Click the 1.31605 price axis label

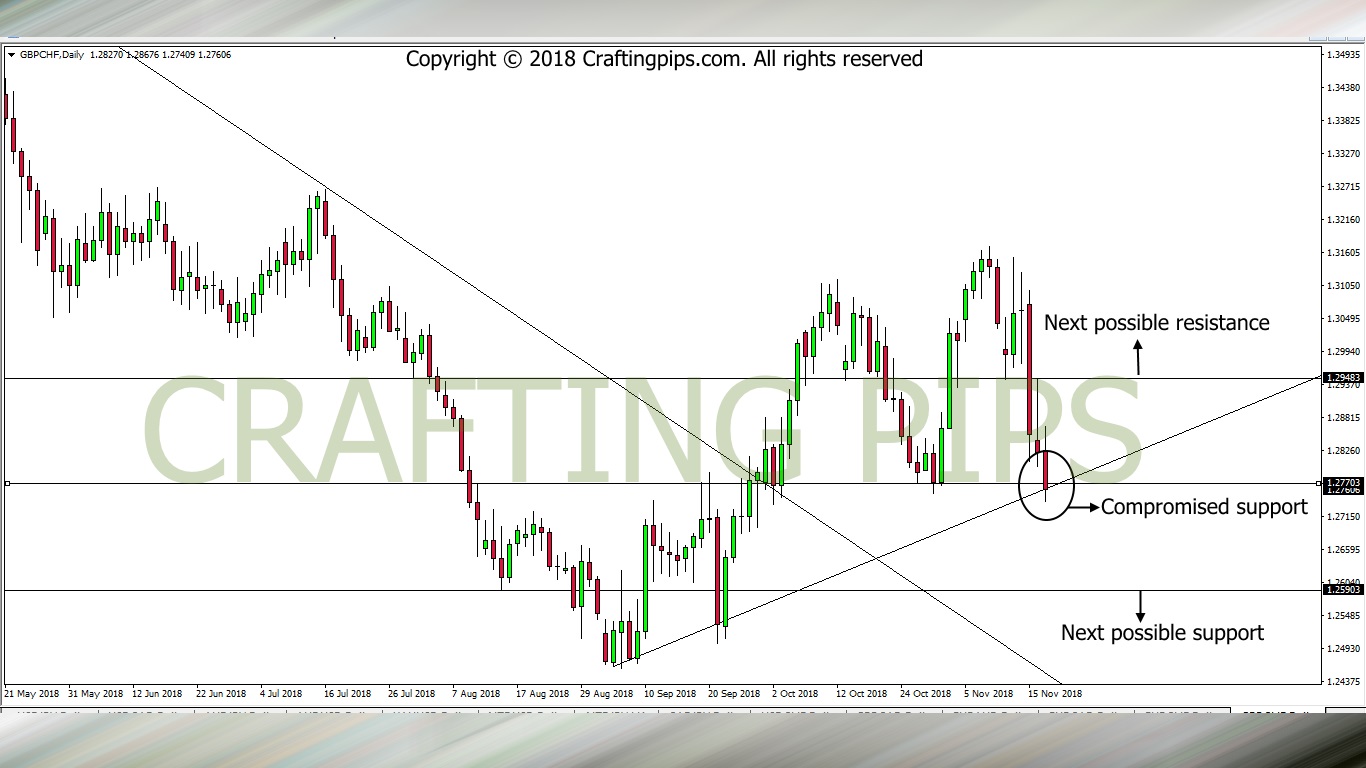click(x=1345, y=253)
